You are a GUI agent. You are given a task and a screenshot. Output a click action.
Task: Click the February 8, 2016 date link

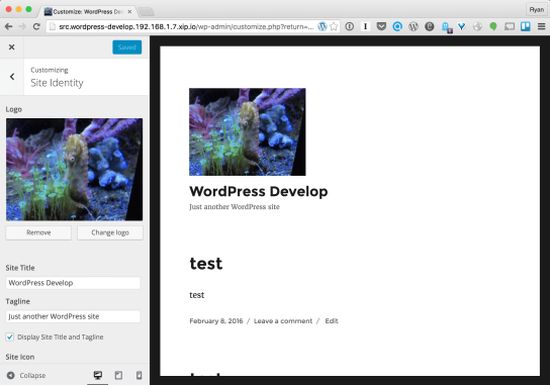pyautogui.click(x=216, y=321)
